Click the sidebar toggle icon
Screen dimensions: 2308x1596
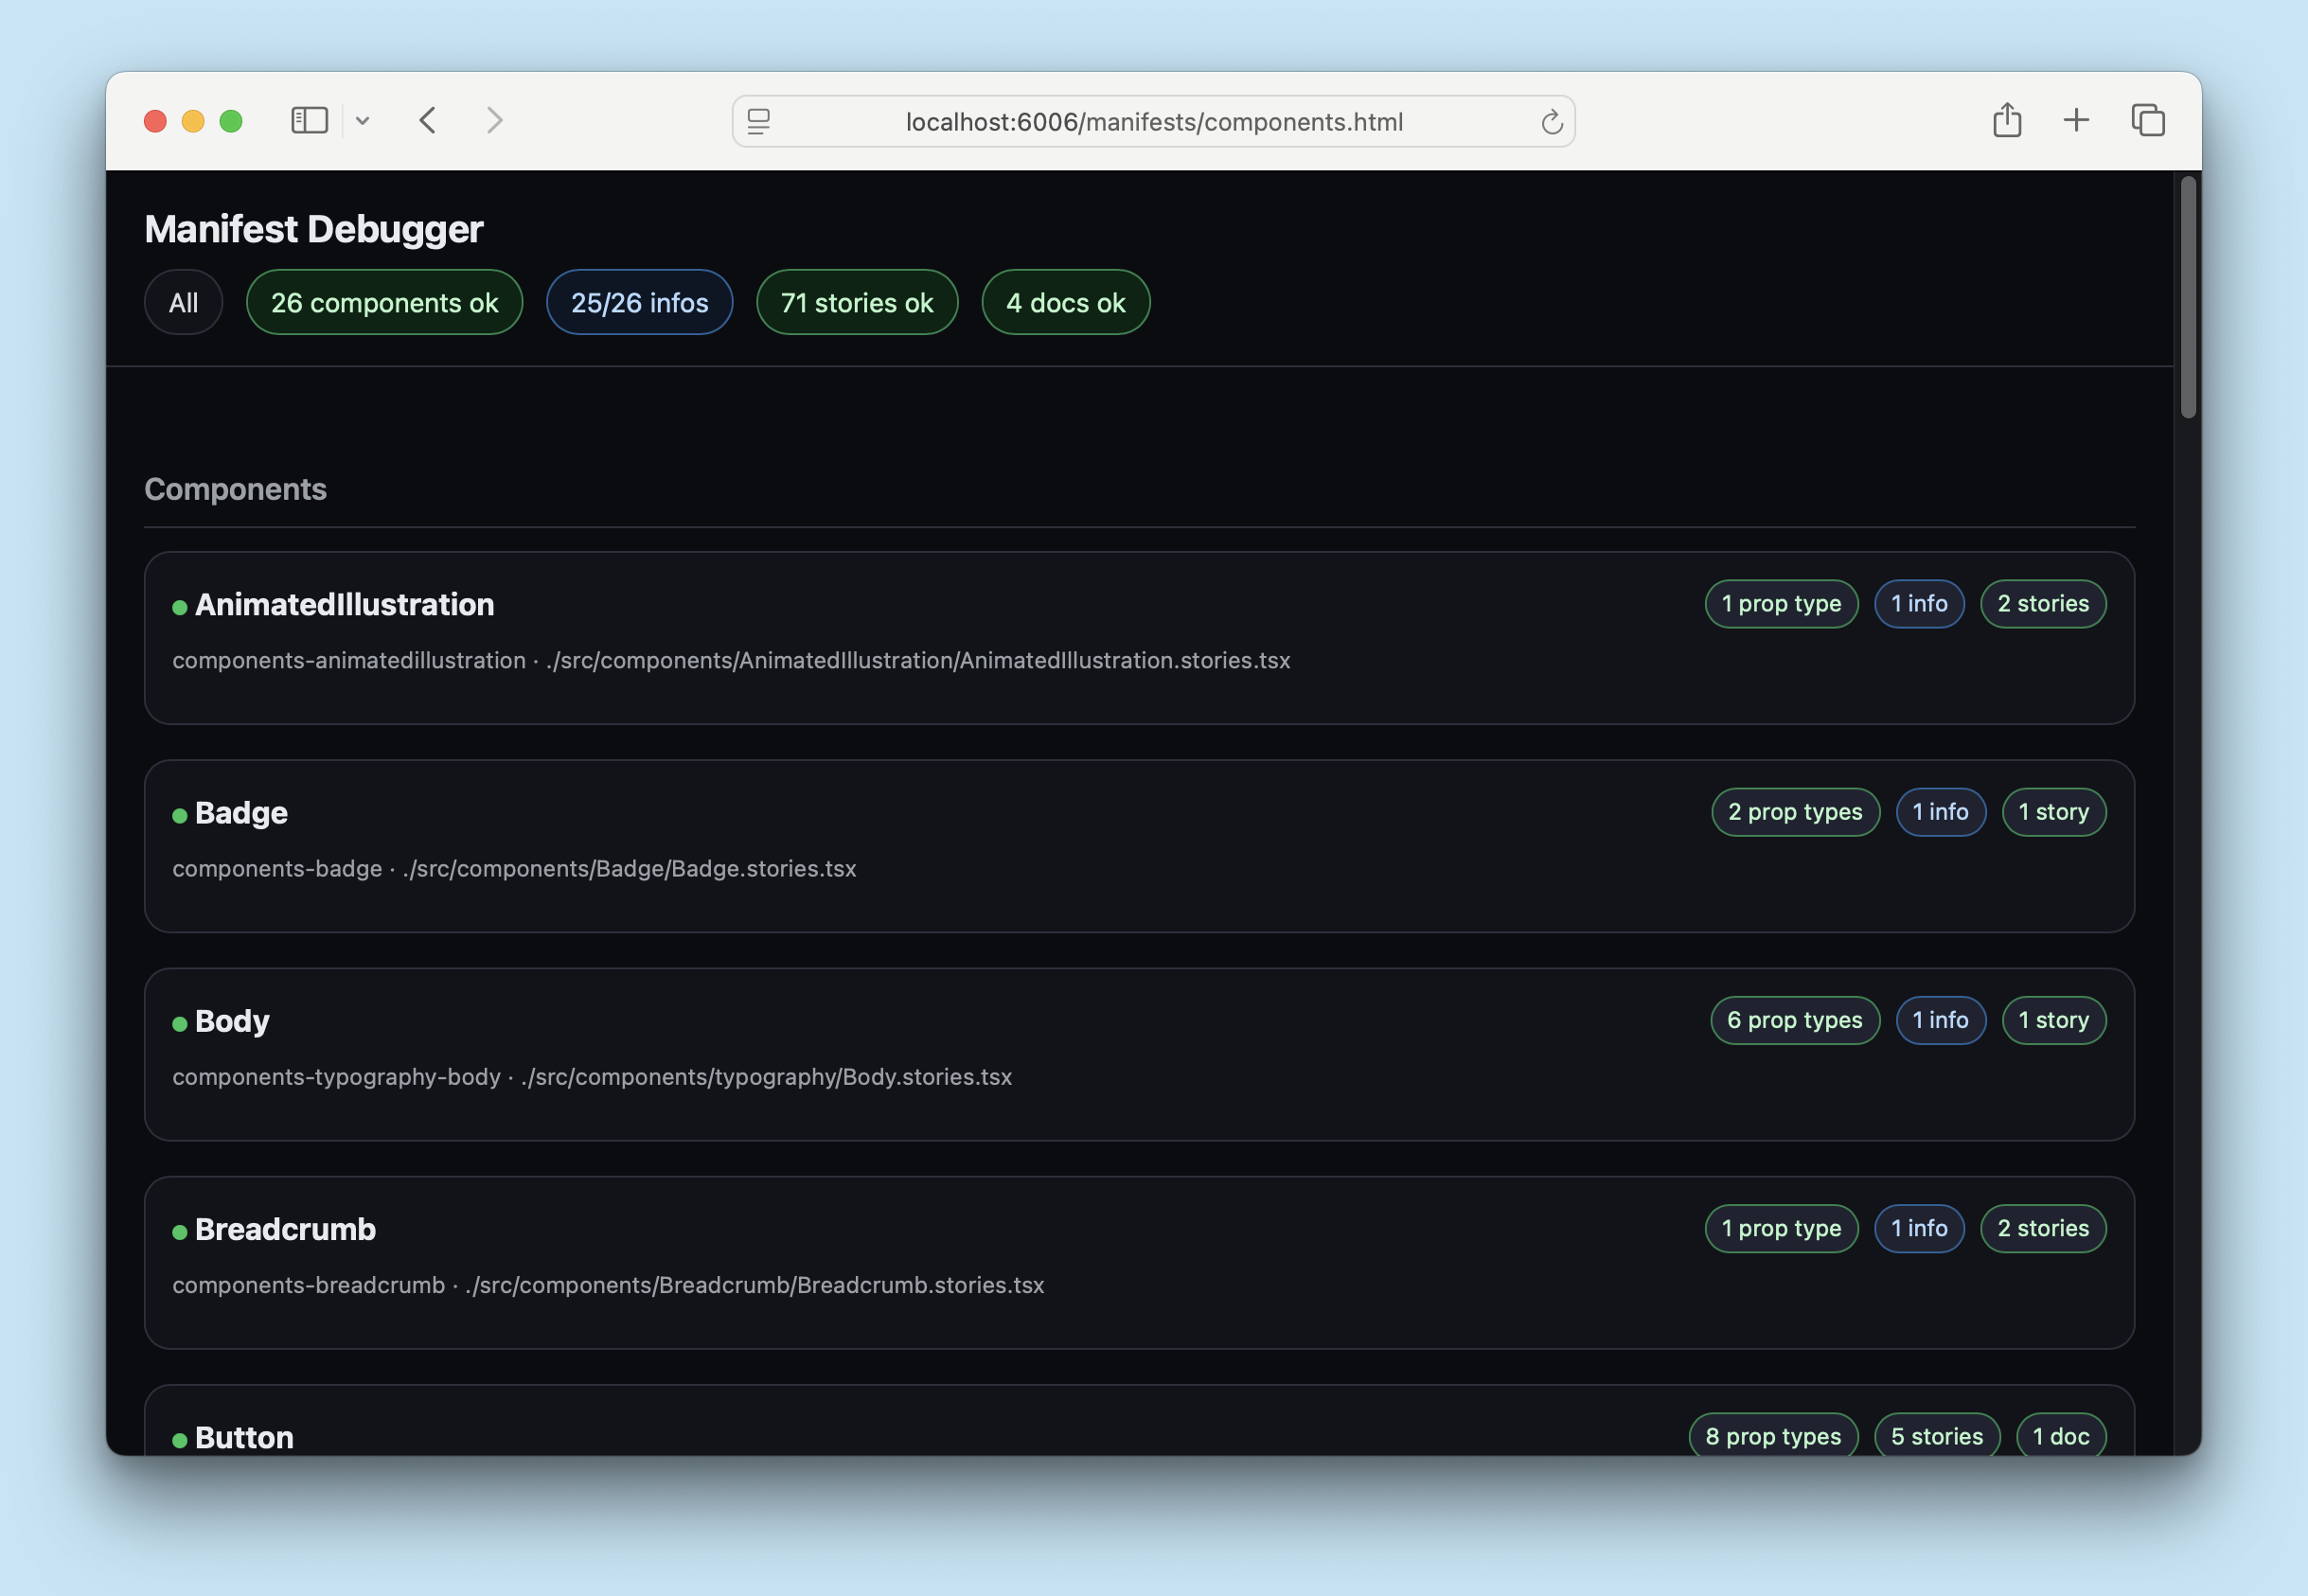point(309,120)
